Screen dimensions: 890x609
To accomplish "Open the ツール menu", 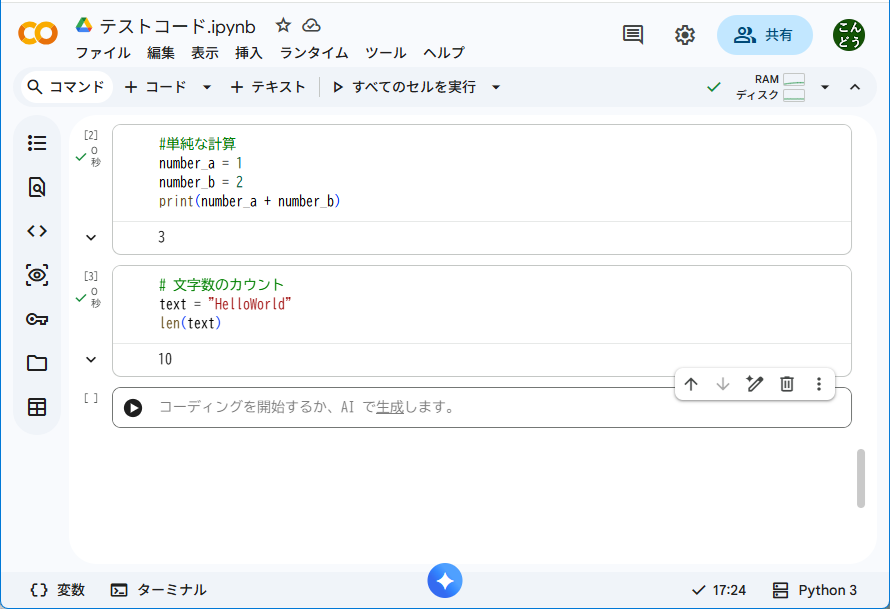I will (386, 53).
